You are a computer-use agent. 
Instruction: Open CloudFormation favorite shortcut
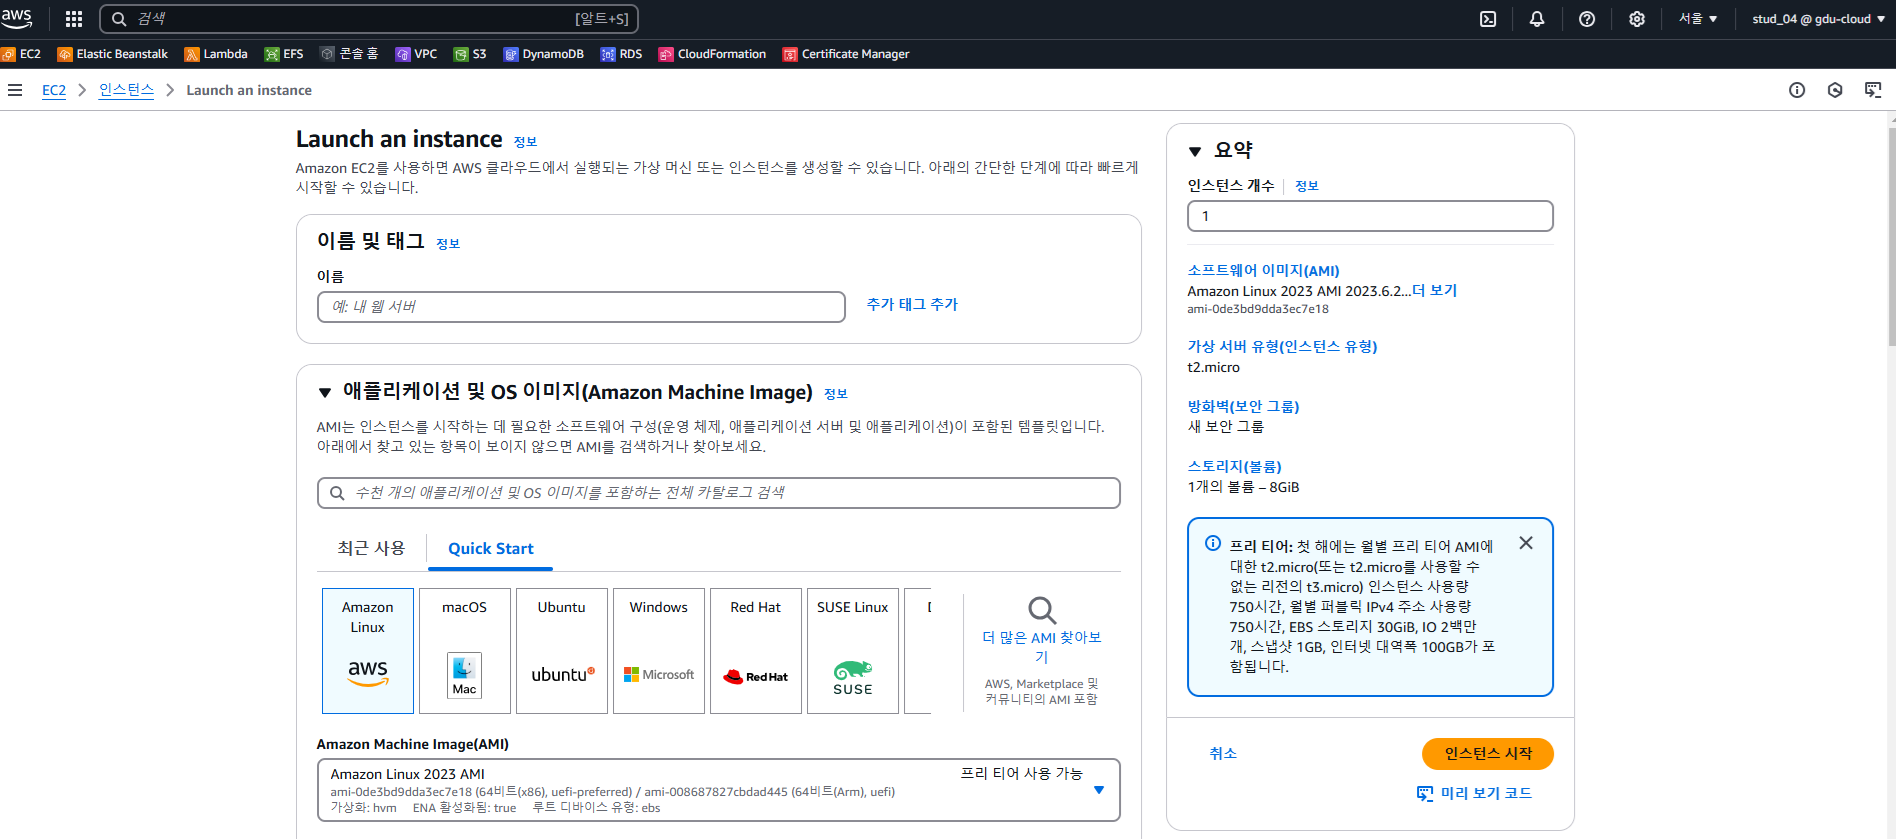coord(712,54)
